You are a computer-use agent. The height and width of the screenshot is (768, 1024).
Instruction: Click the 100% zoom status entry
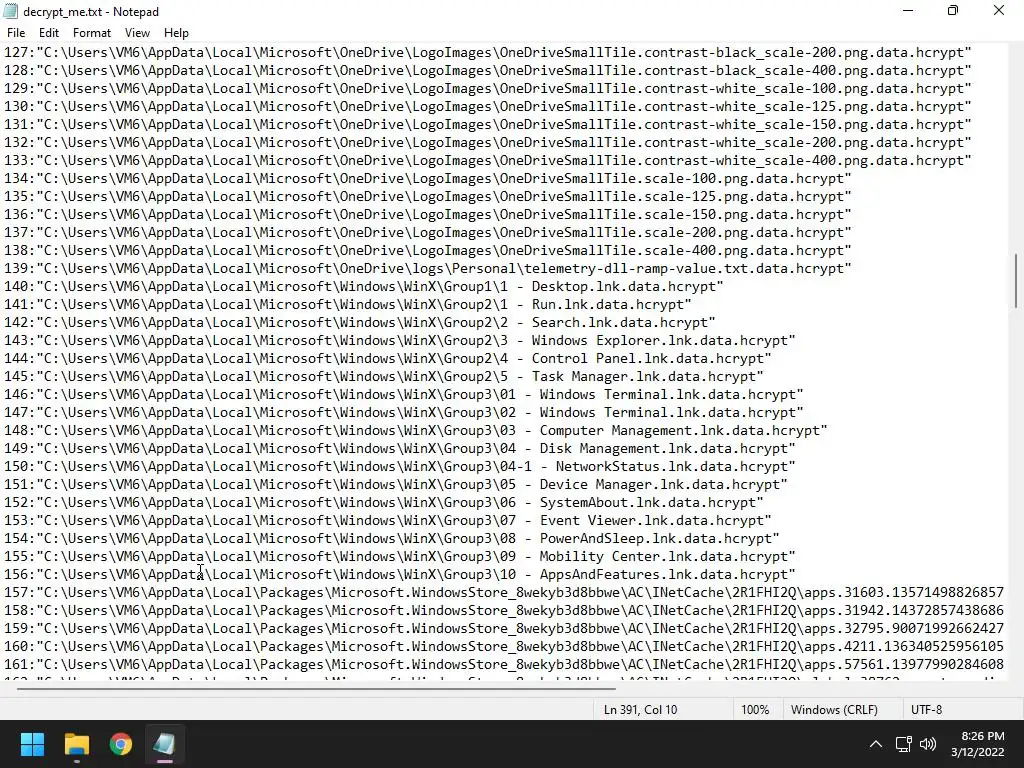[755, 709]
